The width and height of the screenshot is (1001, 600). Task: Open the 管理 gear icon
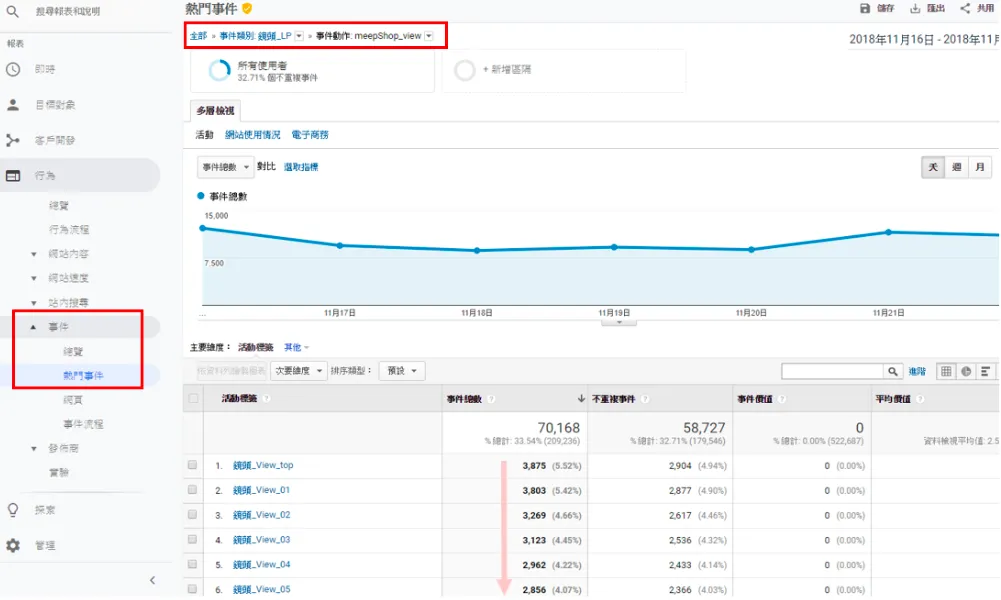pos(13,545)
